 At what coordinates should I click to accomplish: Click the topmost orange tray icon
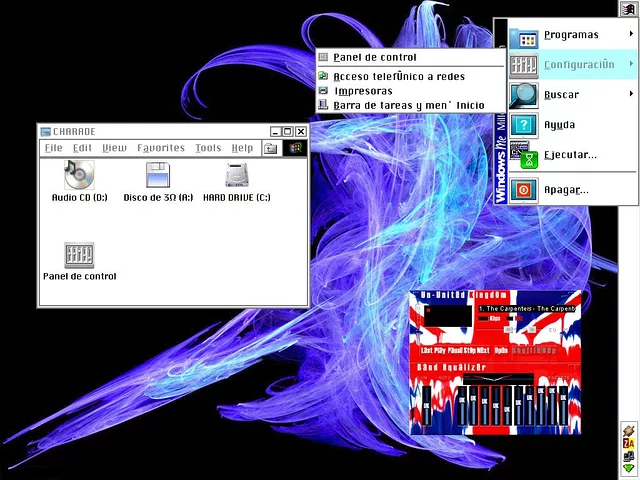(629, 431)
